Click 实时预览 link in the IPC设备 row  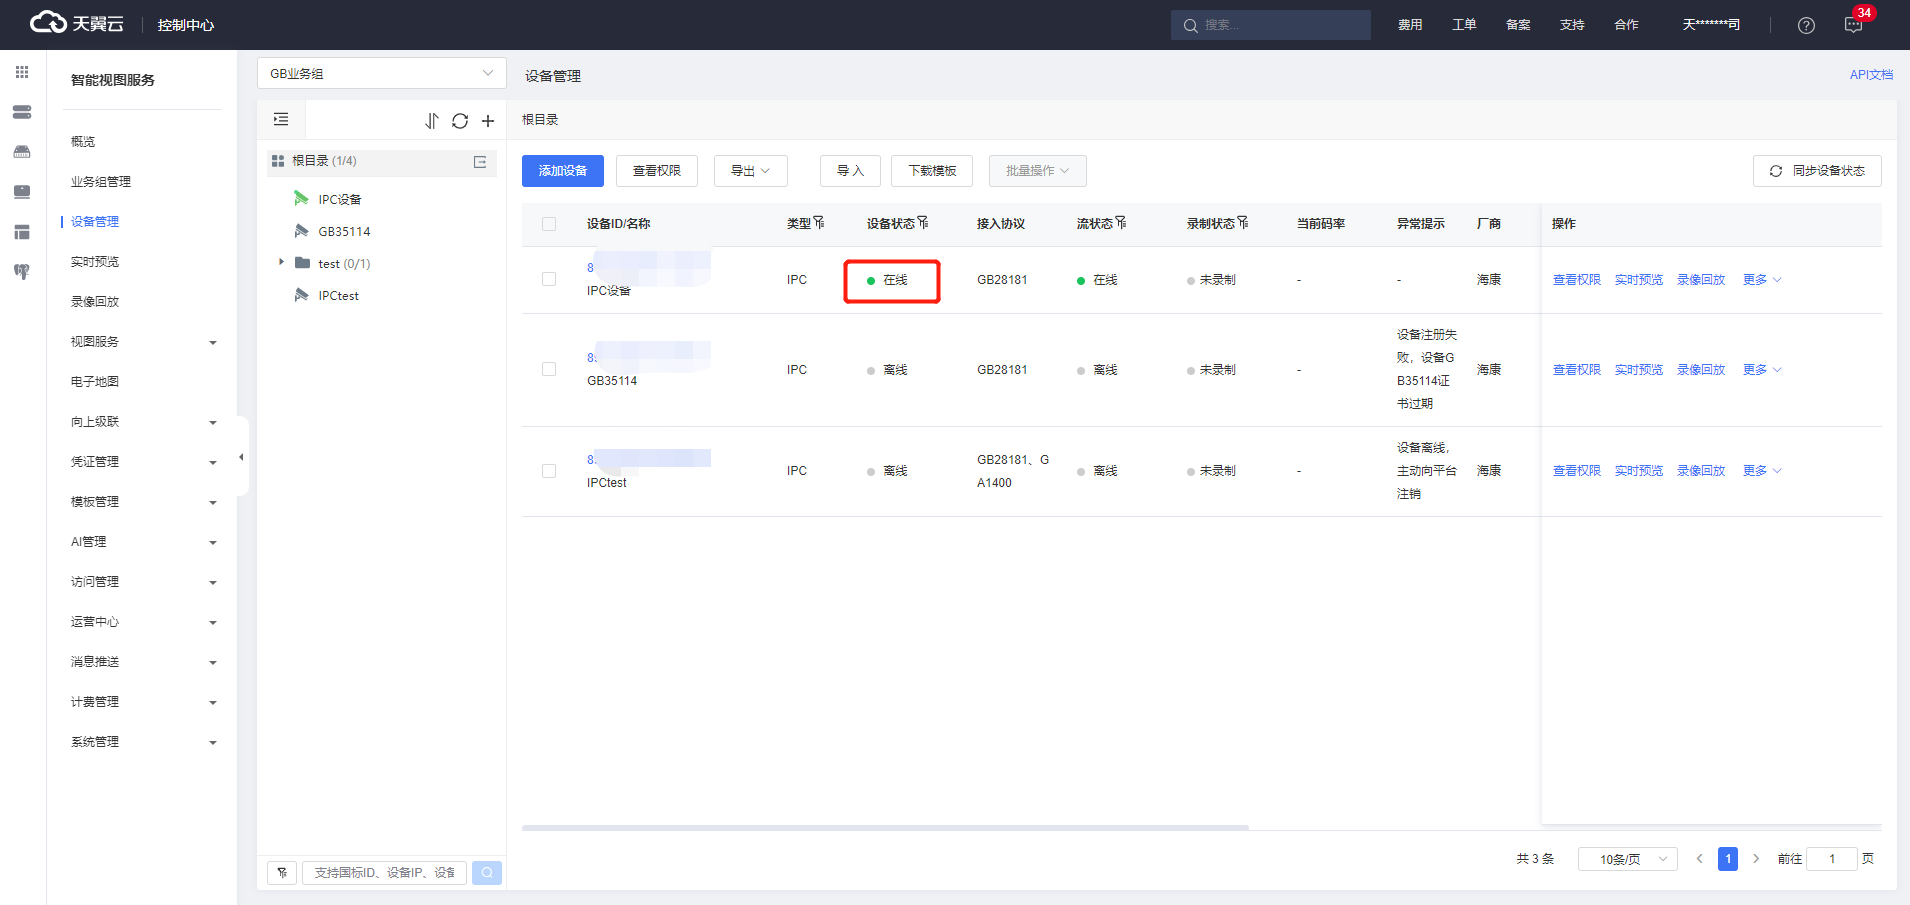pos(1639,280)
